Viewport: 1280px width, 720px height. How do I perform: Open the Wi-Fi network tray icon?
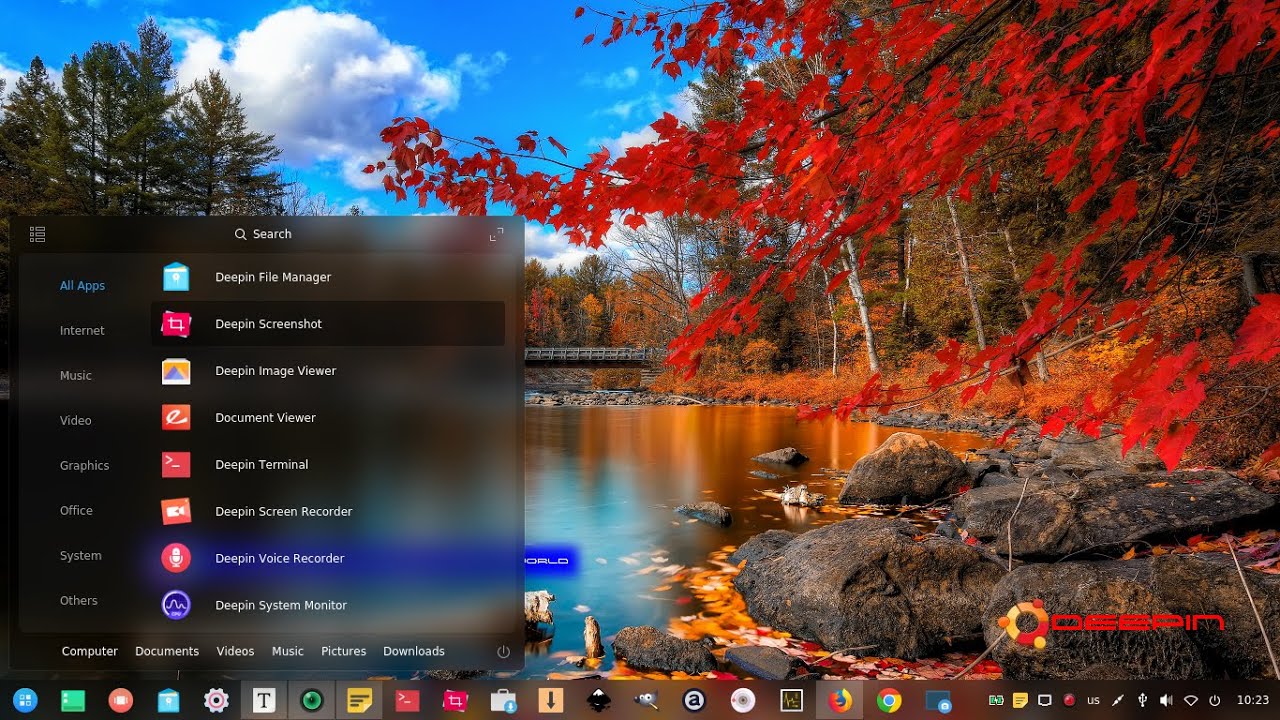tap(1191, 701)
